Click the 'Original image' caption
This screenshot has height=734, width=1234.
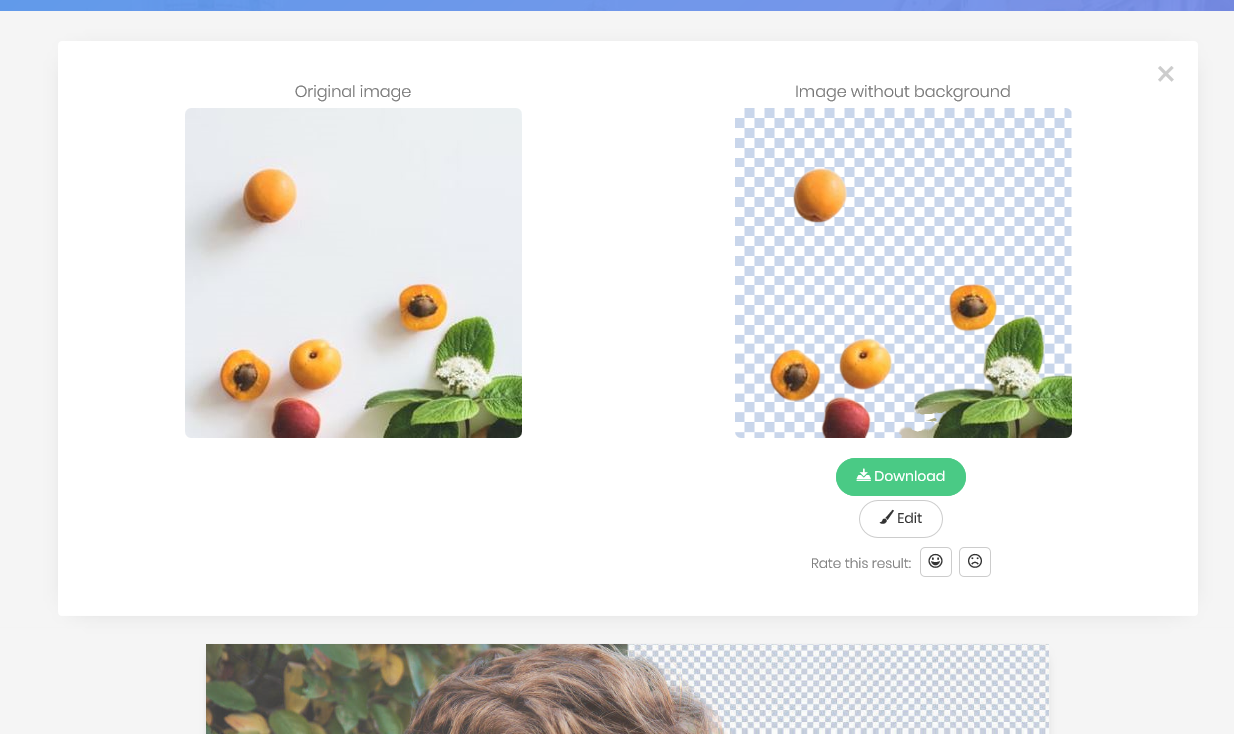click(353, 92)
